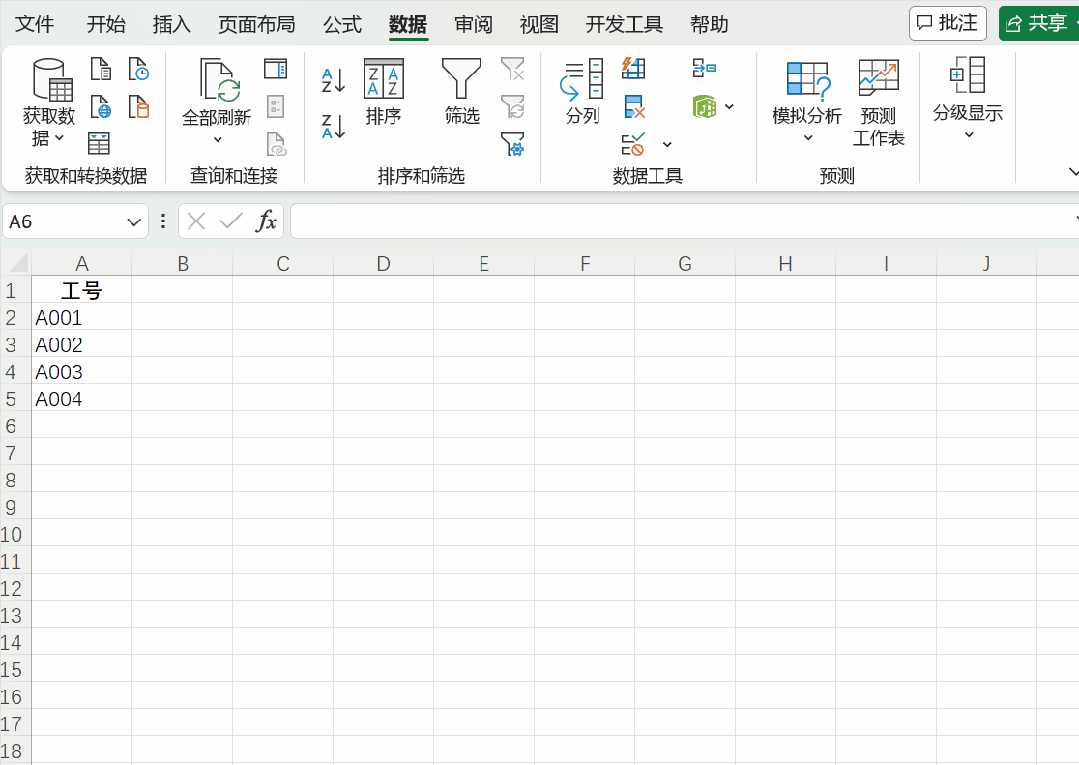Open the 模拟分析 what-if analysis menu
Image resolution: width=1079 pixels, height=765 pixels.
[807, 102]
